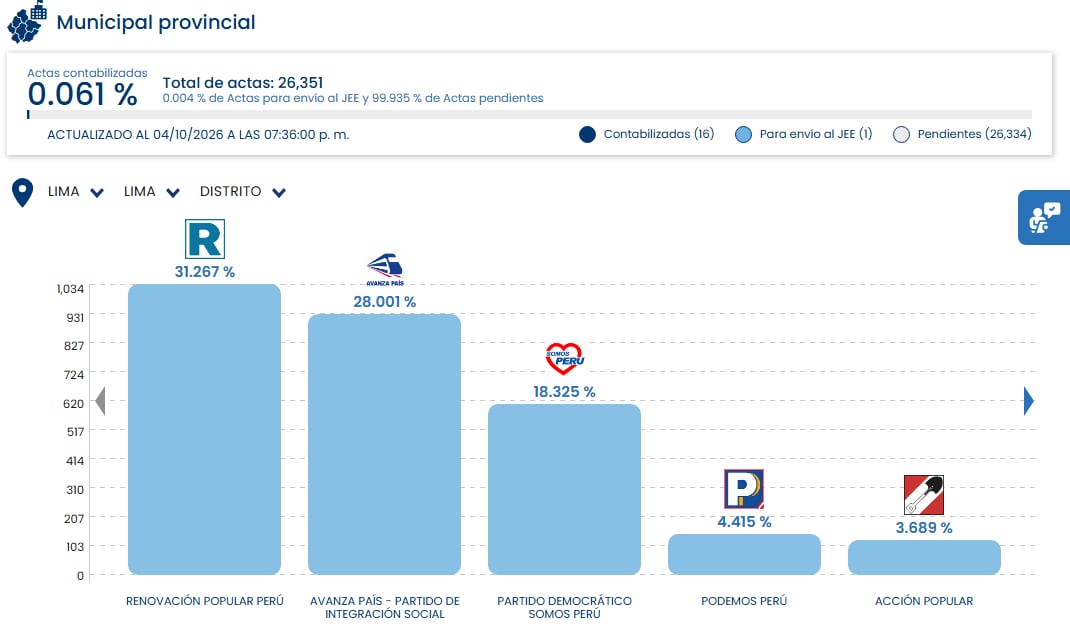This screenshot has height=628, width=1070.
Task: Click the Podemos Perú bar
Action: click(x=744, y=554)
